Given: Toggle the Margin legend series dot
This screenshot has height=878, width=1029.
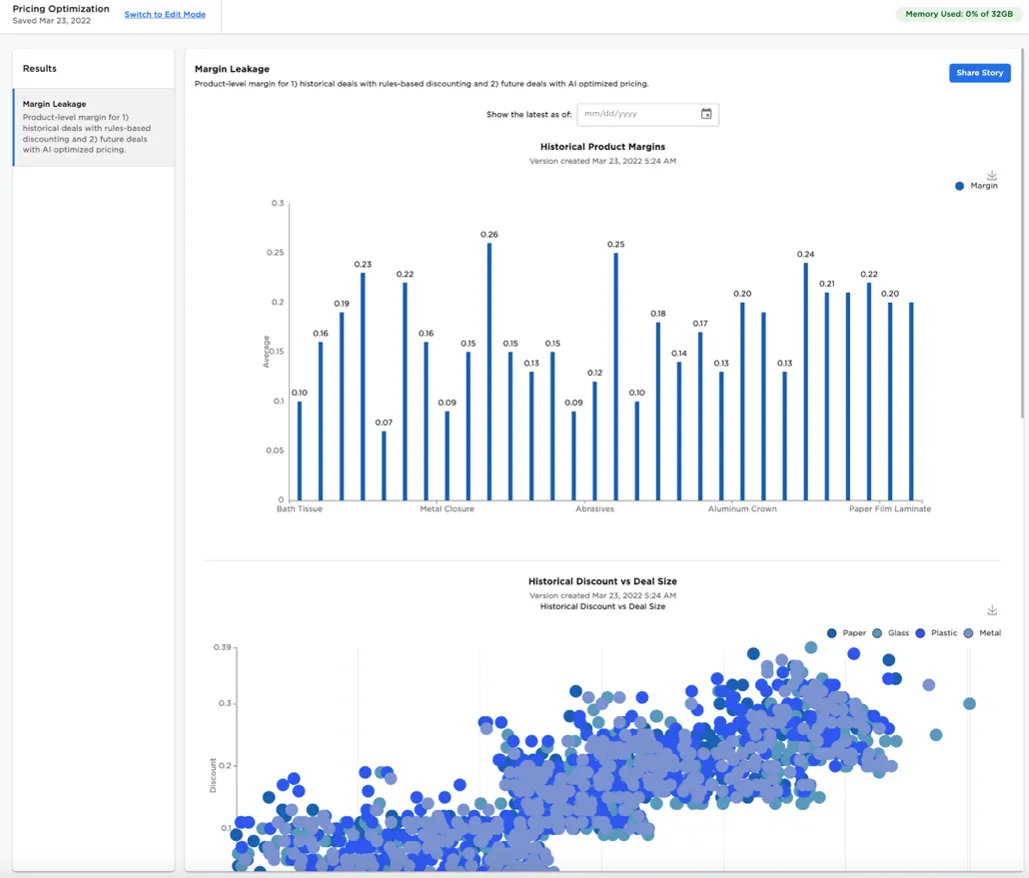Looking at the screenshot, I should pyautogui.click(x=960, y=186).
